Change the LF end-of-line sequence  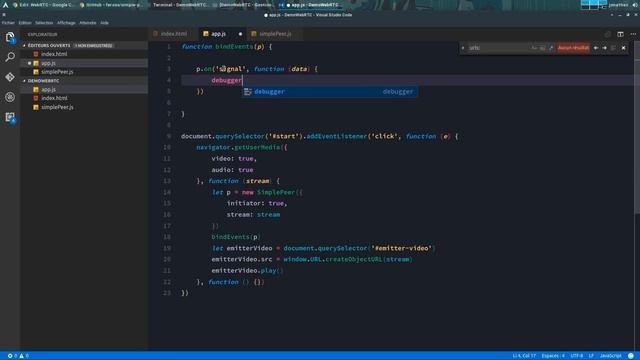point(591,356)
